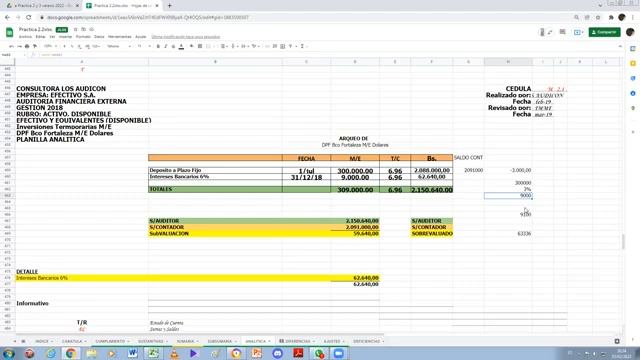Open the font family dropdown

point(119,47)
